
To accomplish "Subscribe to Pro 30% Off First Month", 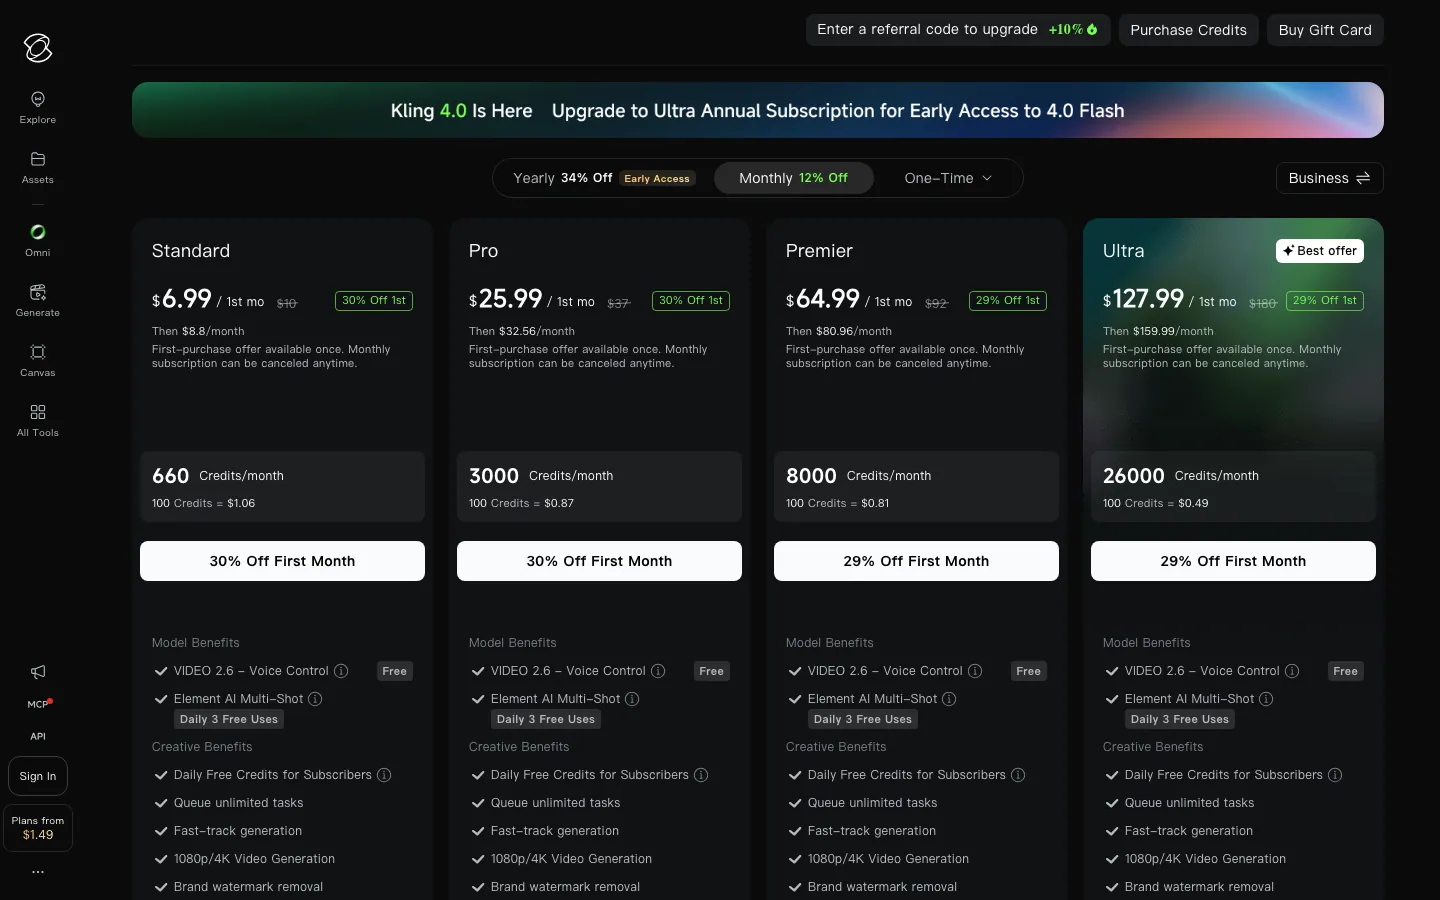I will point(599,561).
